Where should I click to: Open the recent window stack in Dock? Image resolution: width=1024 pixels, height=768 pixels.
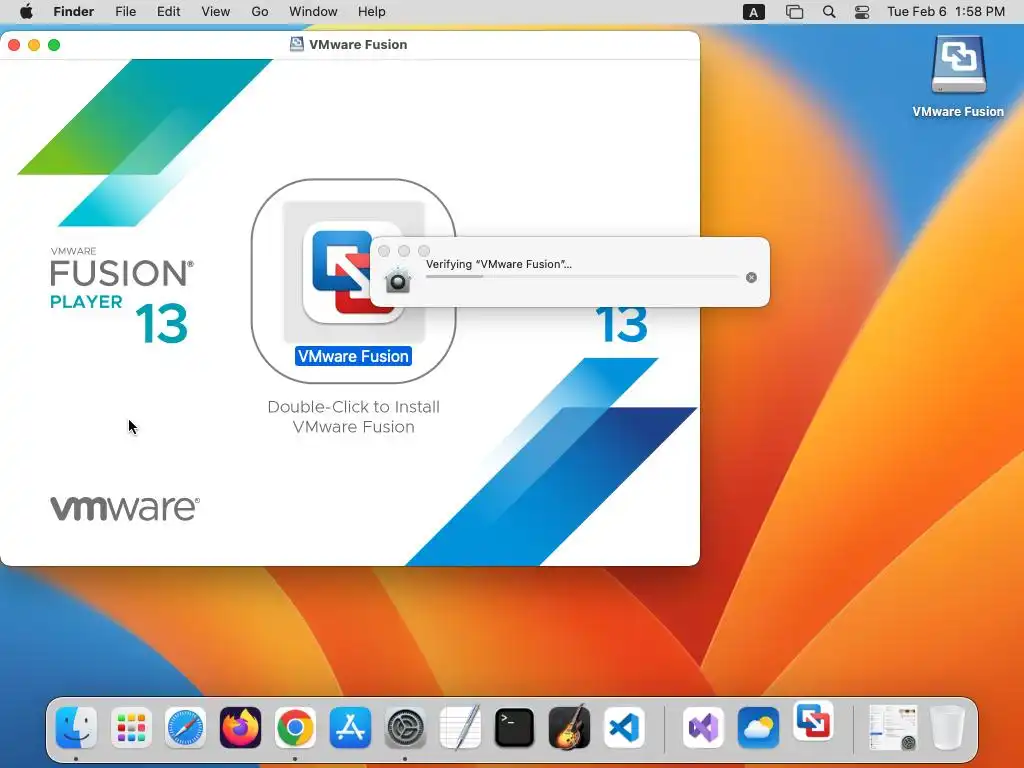pos(892,728)
